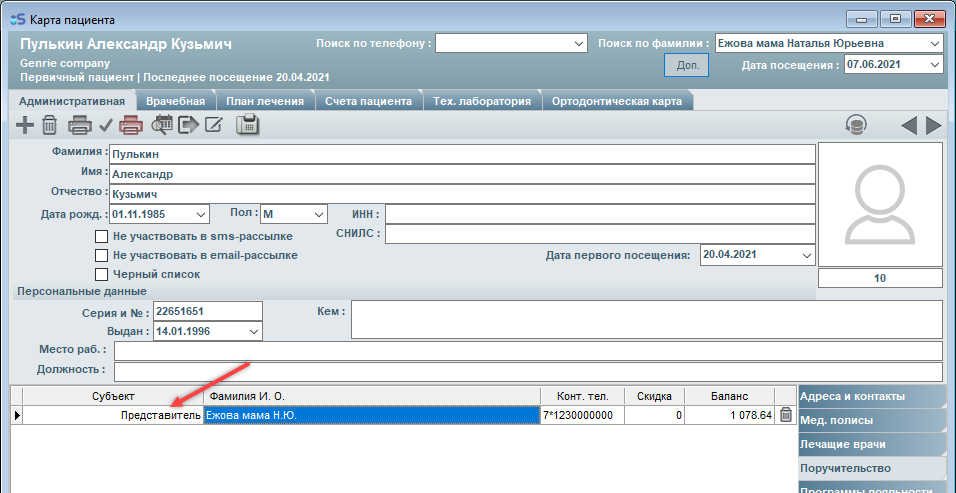
Task: Check the 'Черный список' checkbox
Action: pyautogui.click(x=101, y=274)
